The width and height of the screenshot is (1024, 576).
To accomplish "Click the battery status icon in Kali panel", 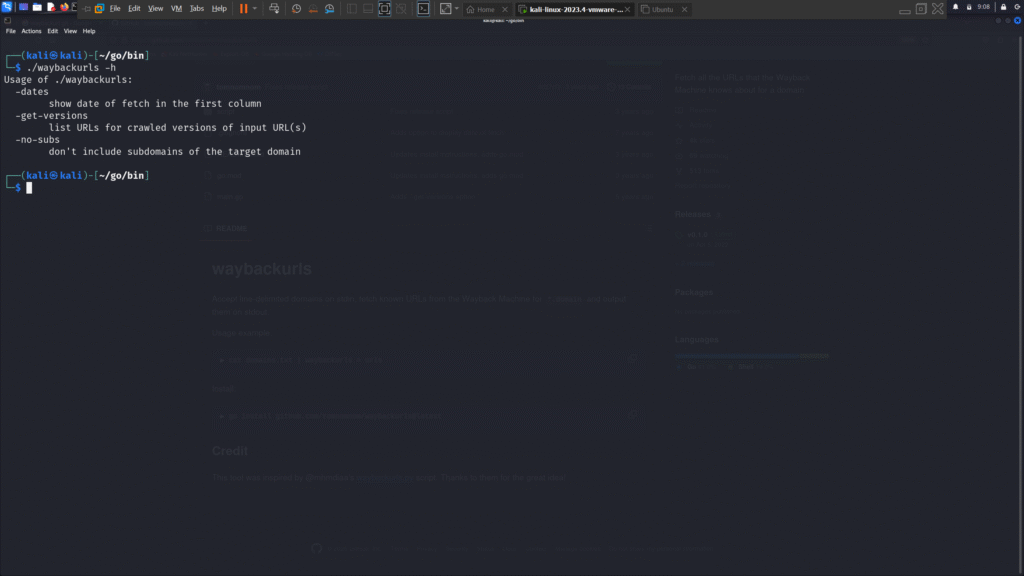I will (x=969, y=7).
